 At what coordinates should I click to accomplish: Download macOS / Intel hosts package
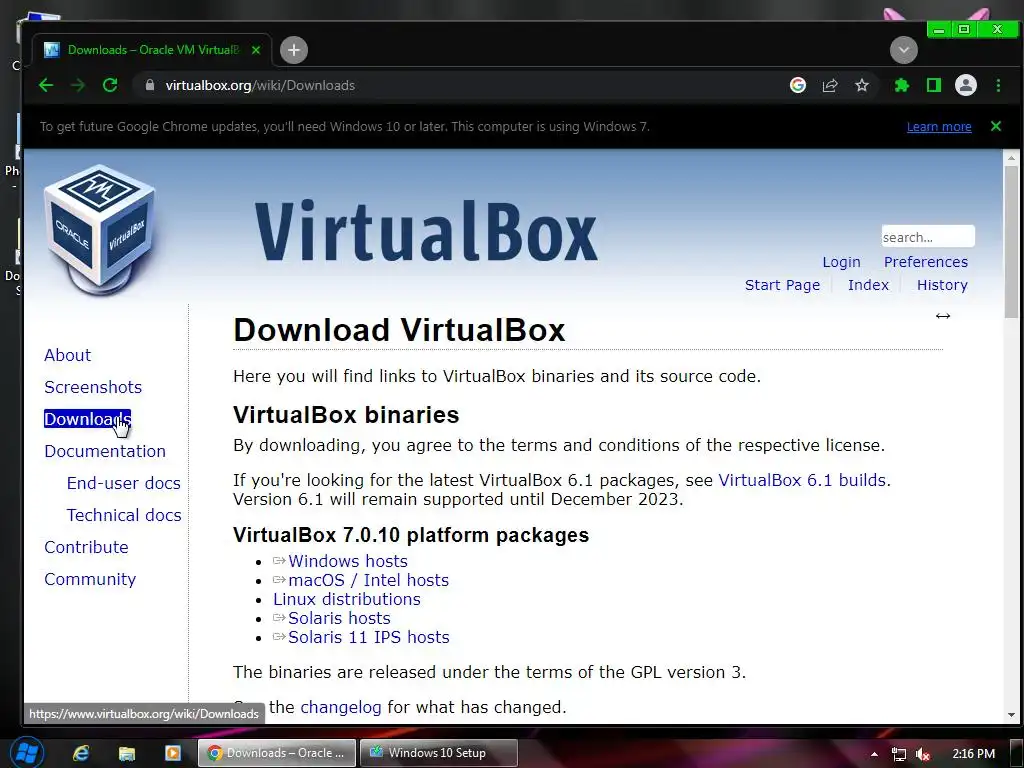(368, 580)
